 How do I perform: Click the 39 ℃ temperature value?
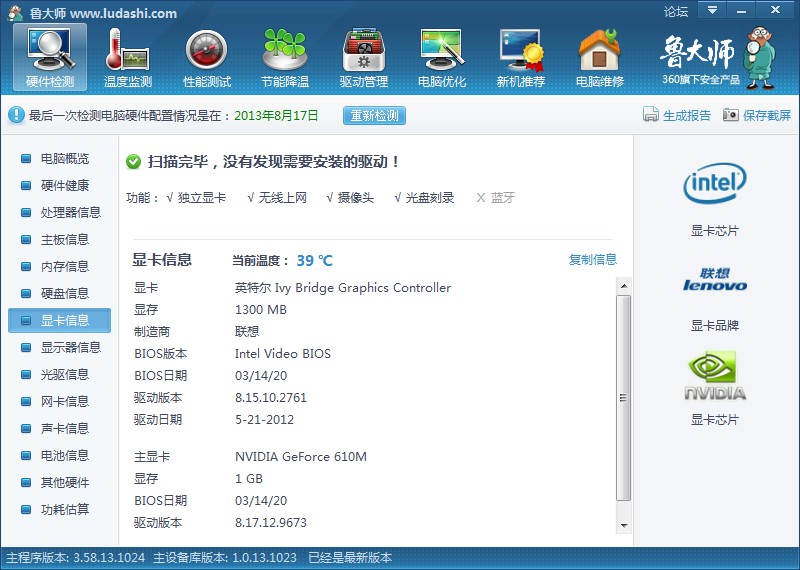[x=314, y=261]
